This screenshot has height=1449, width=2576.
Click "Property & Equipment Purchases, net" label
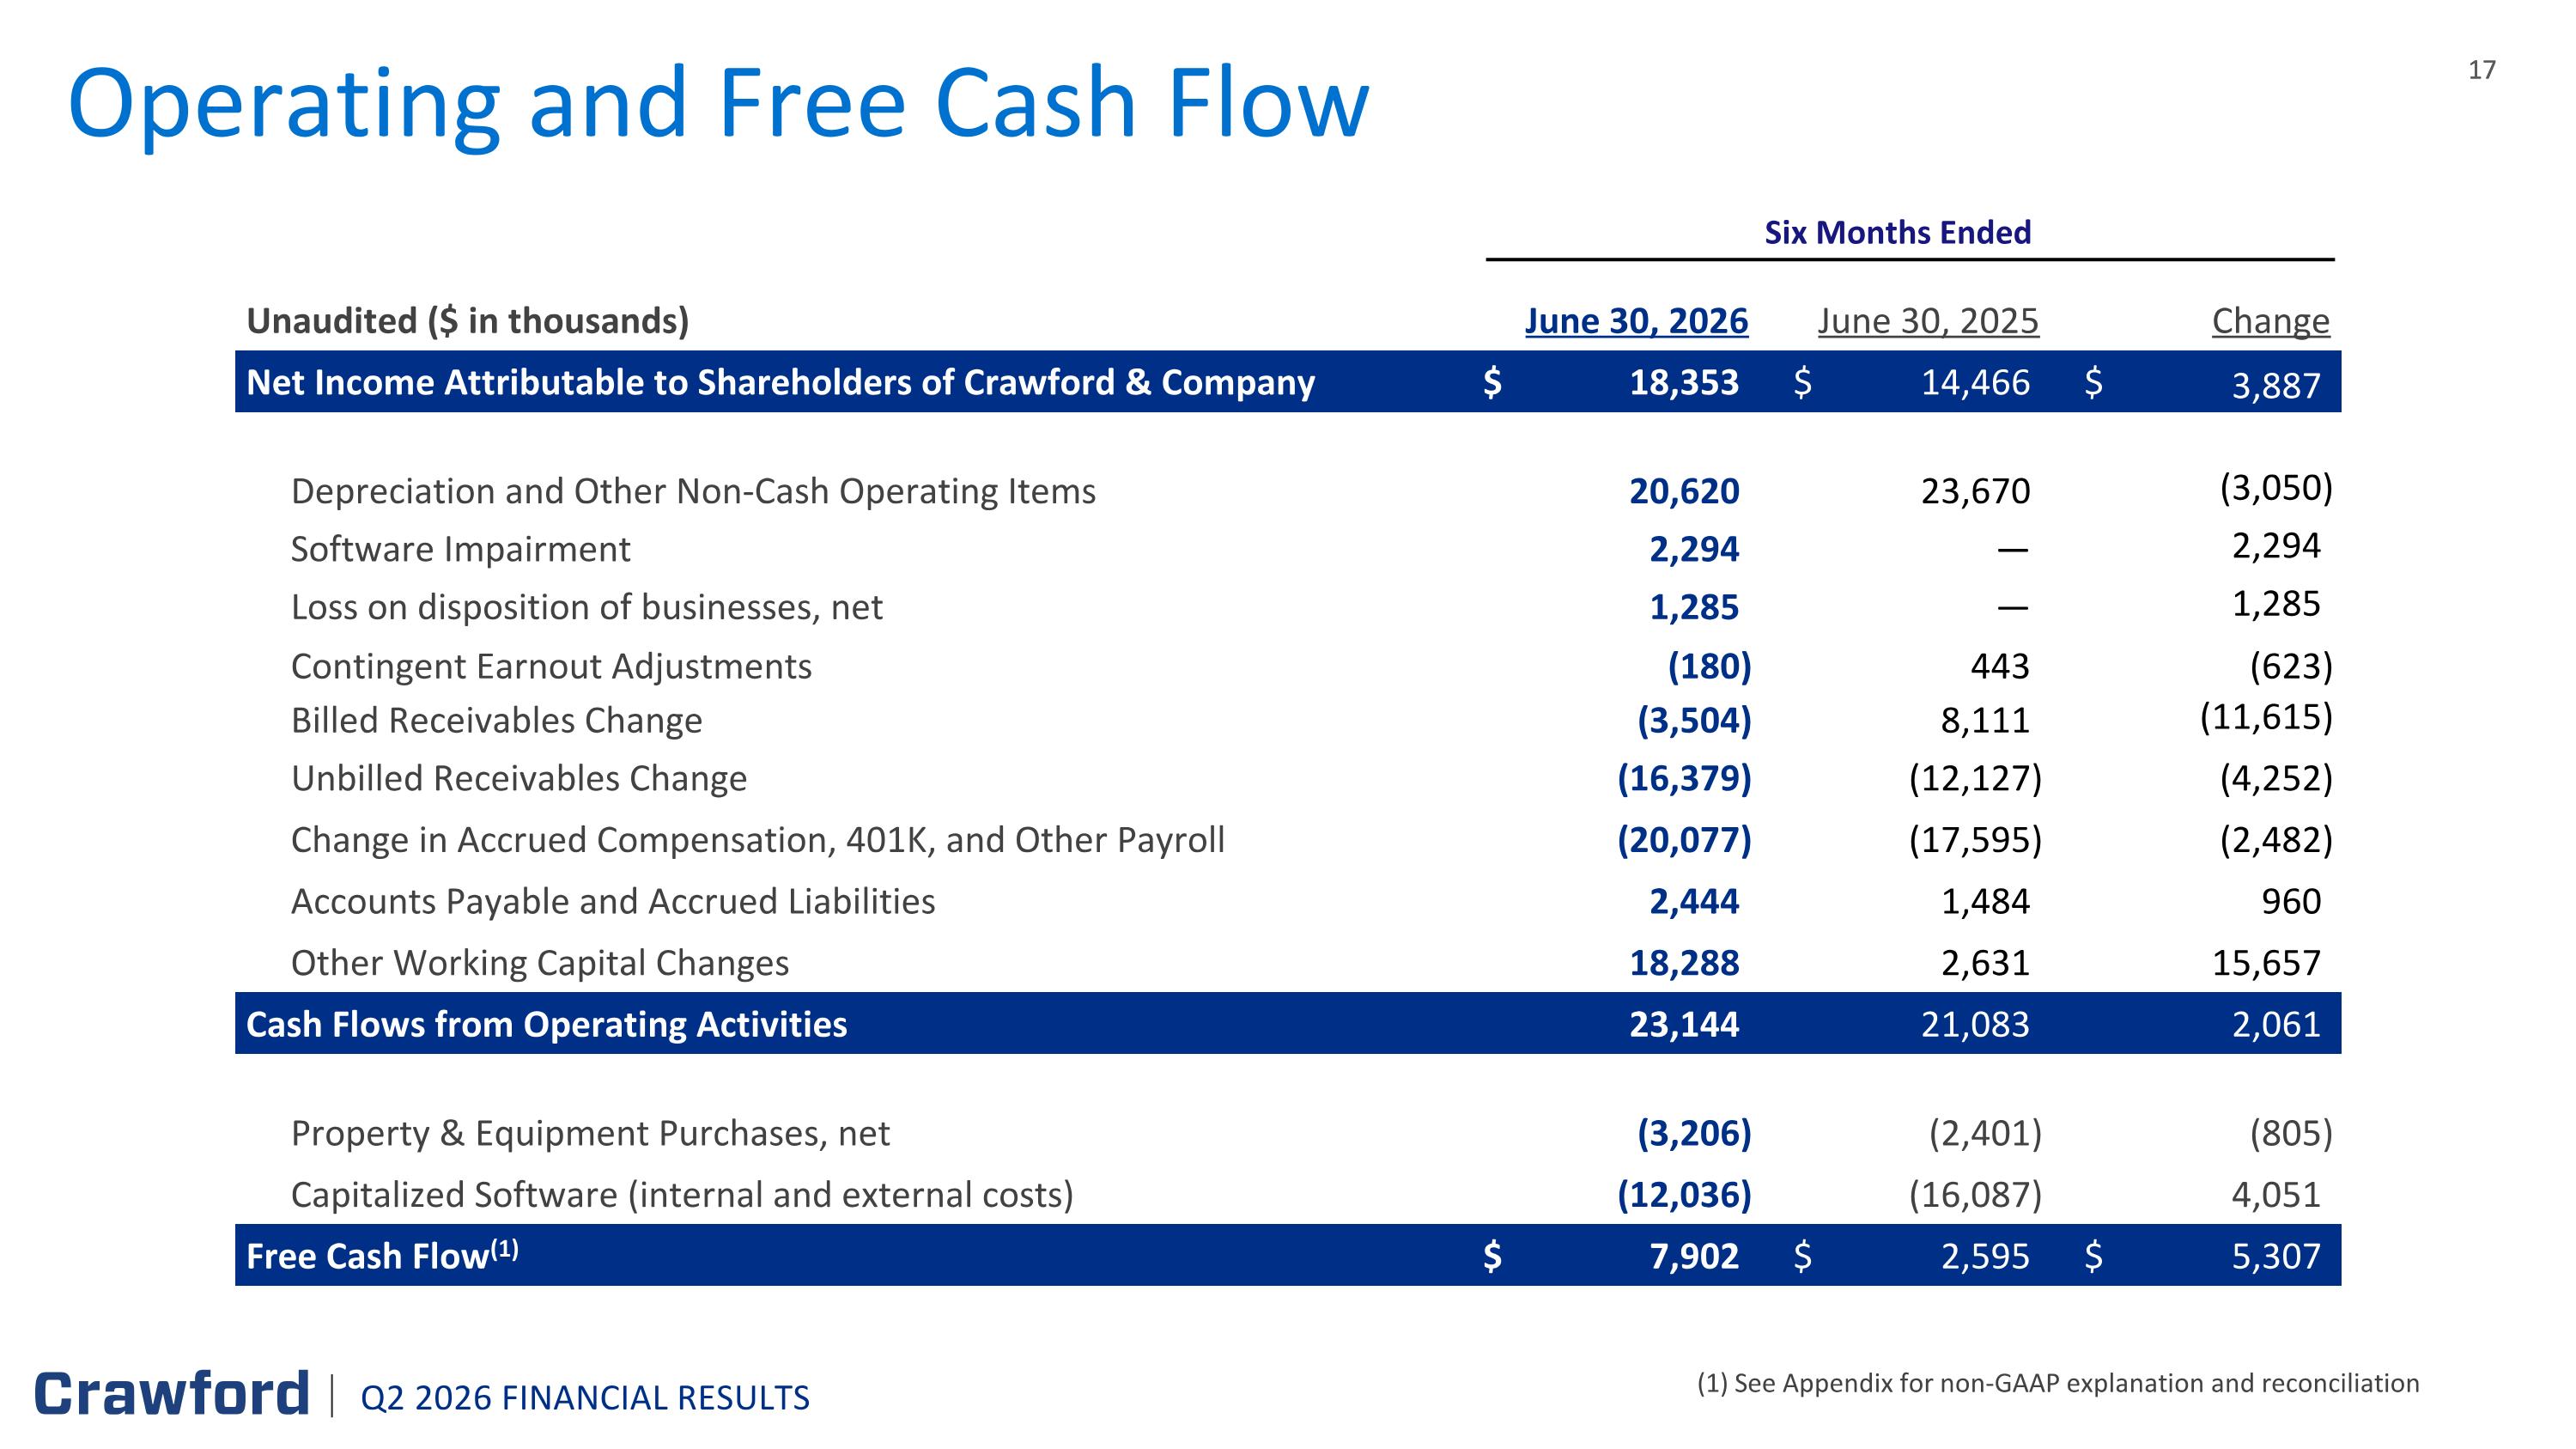[590, 1133]
